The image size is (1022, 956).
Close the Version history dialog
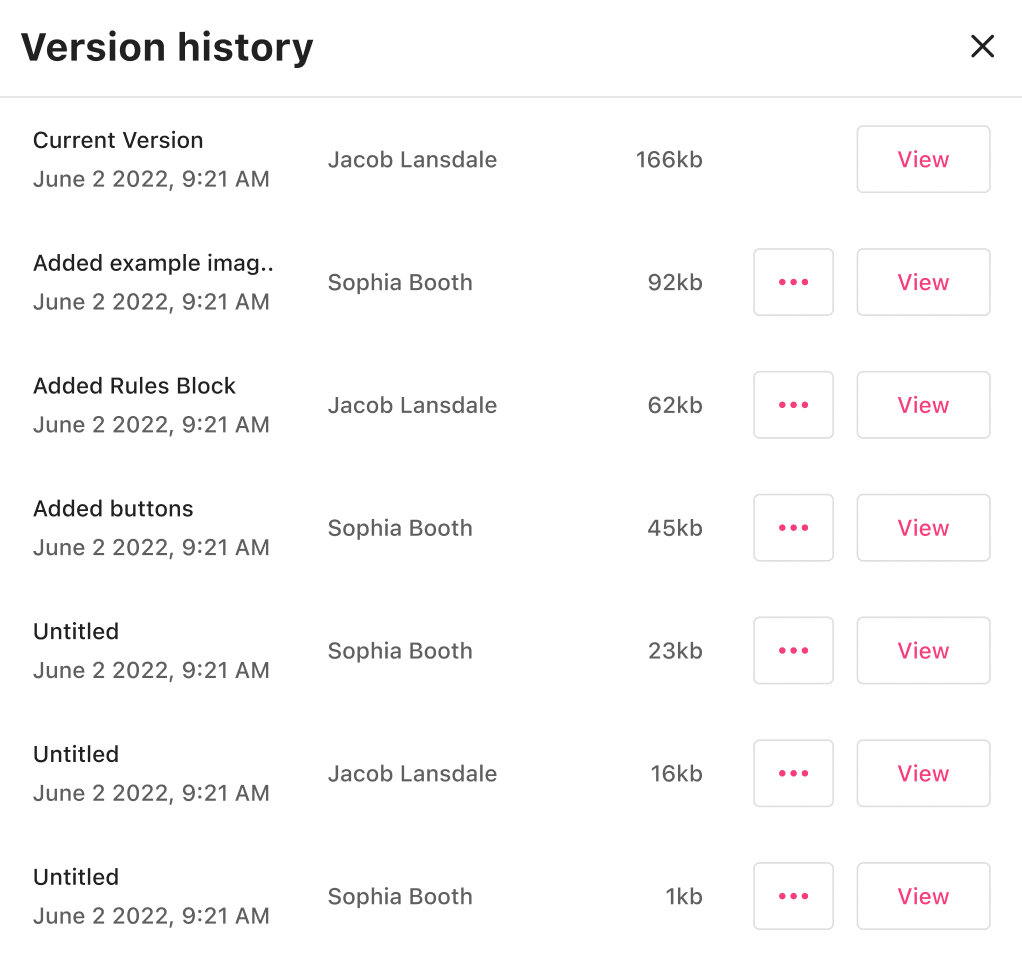(982, 46)
